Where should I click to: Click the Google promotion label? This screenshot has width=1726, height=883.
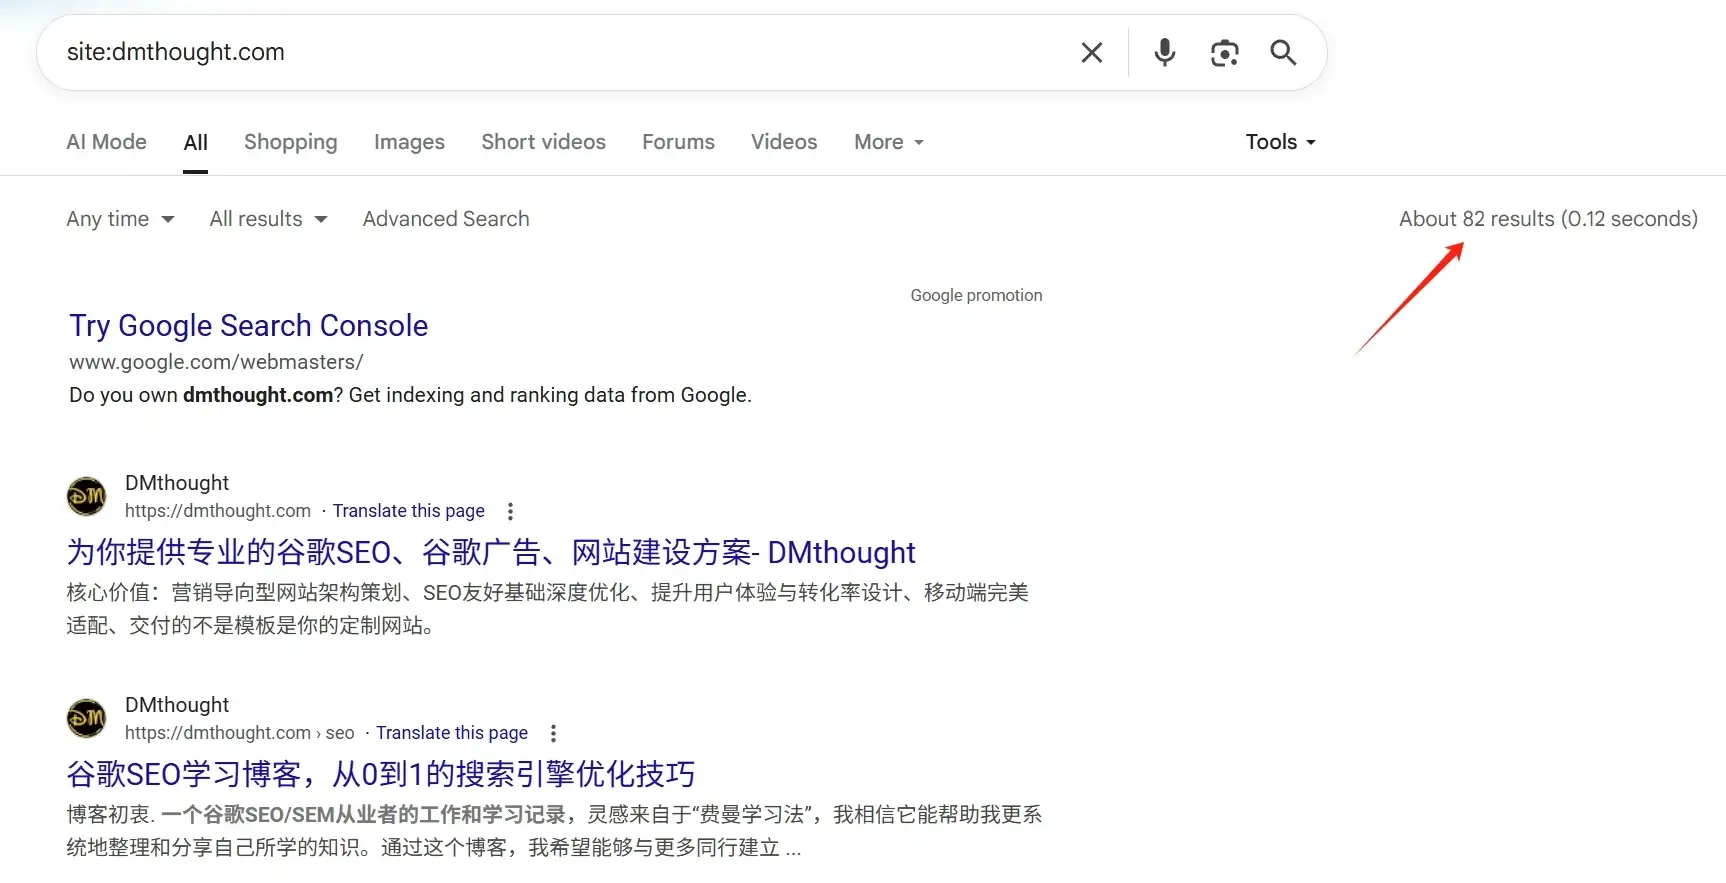(x=976, y=295)
